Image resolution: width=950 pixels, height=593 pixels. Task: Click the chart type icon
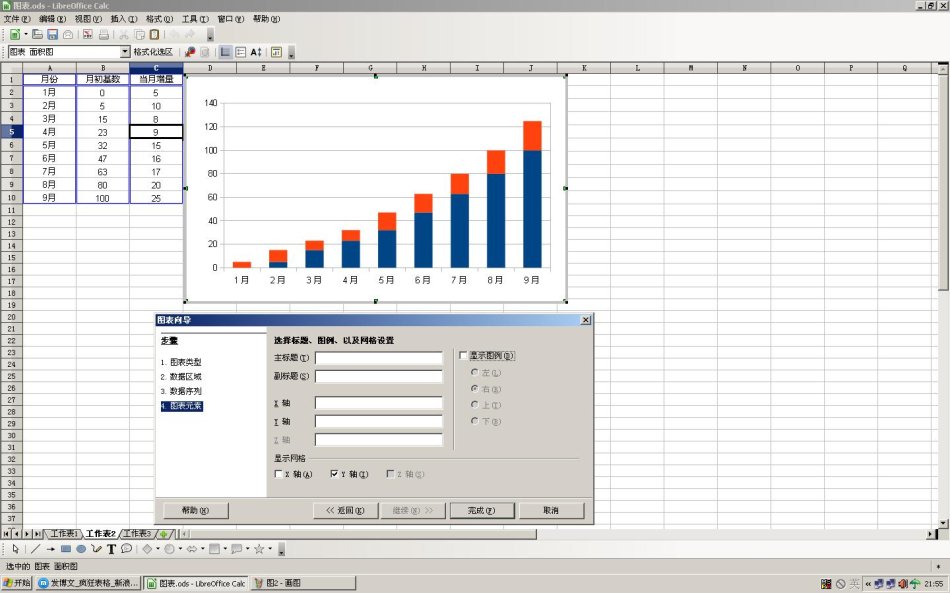pyautogui.click(x=190, y=52)
